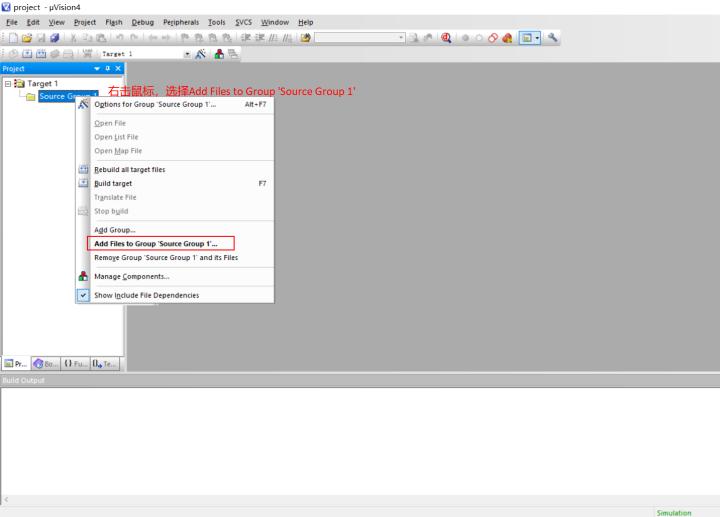Click the Manage Components toolbar icon
This screenshot has width=720, height=517.
tap(219, 54)
